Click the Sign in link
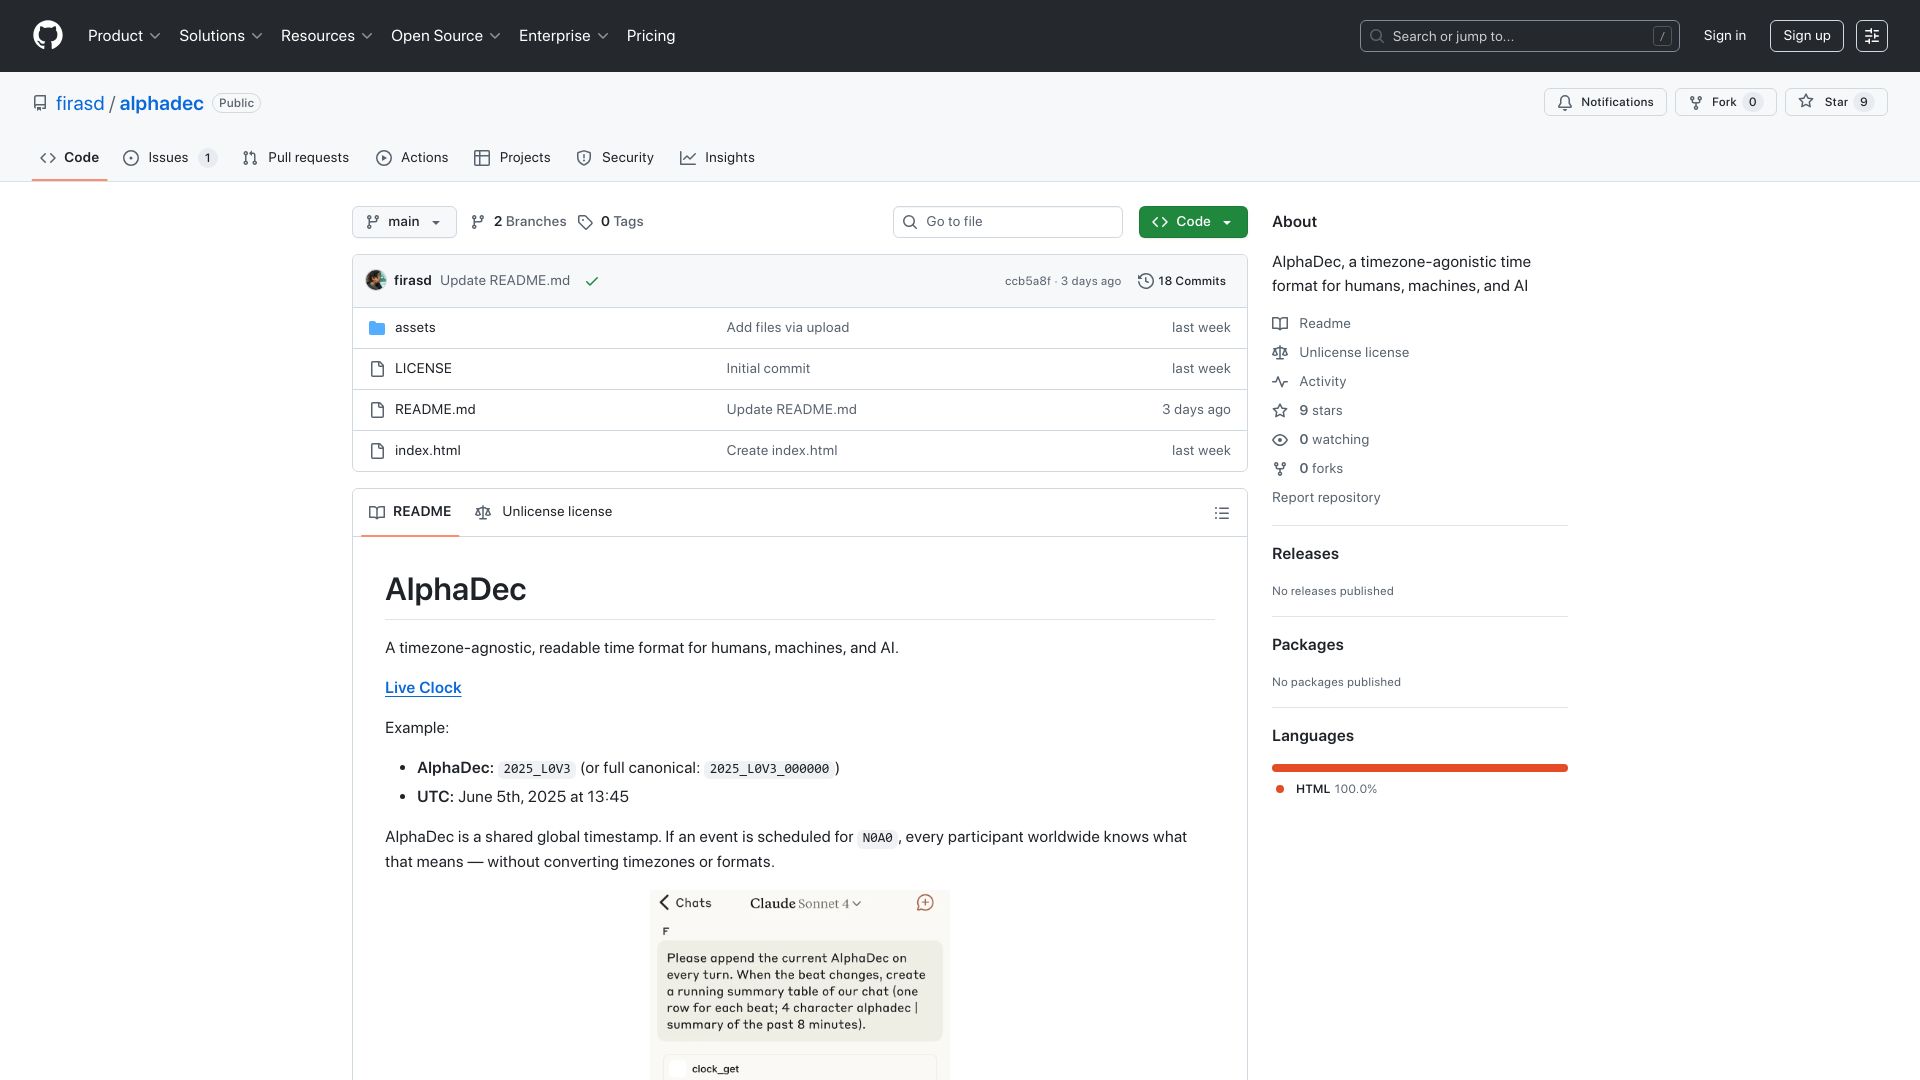Screen dimensions: 1920x1080 (1725, 36)
